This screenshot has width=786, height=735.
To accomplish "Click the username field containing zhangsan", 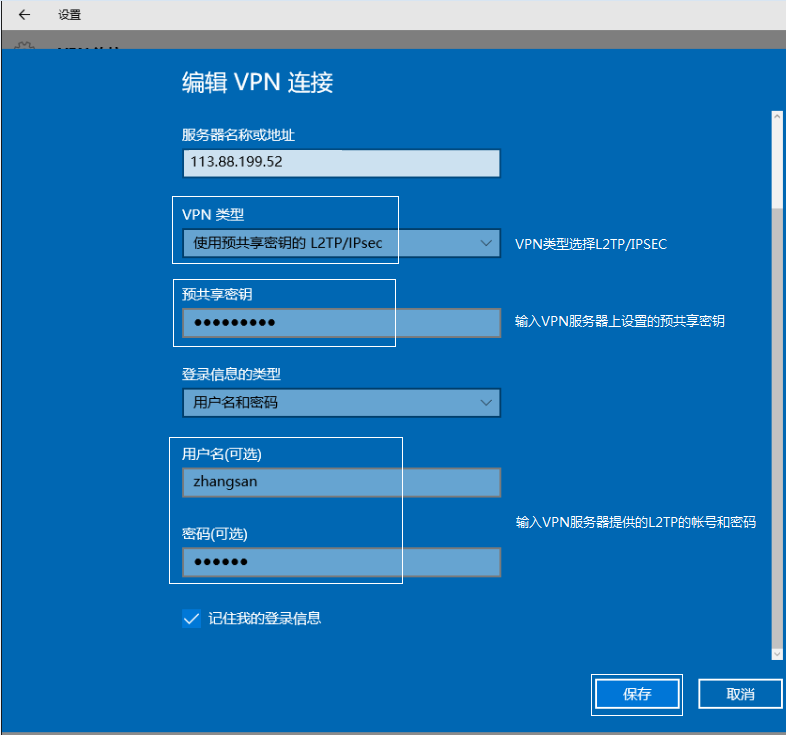I will (341, 482).
